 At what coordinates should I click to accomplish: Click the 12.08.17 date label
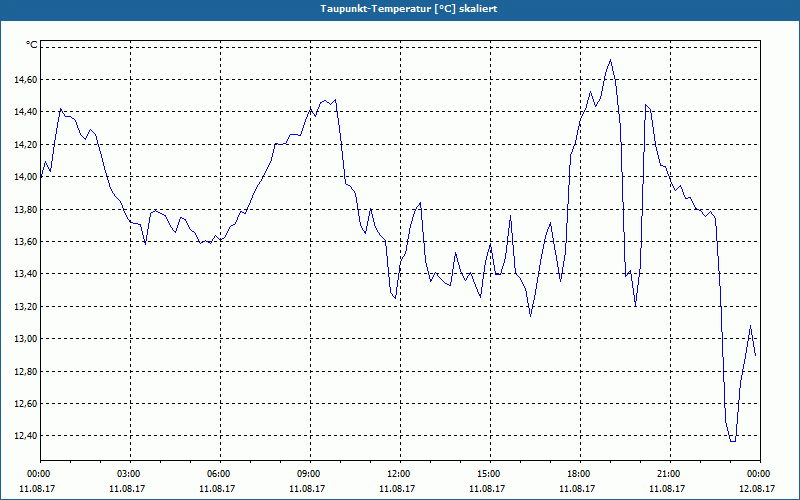click(x=757, y=488)
